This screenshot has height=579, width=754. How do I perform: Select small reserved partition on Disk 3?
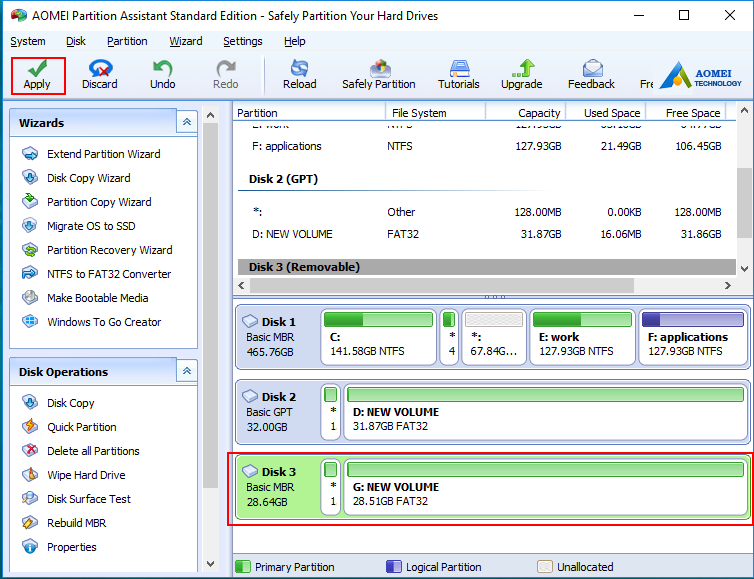[330, 487]
